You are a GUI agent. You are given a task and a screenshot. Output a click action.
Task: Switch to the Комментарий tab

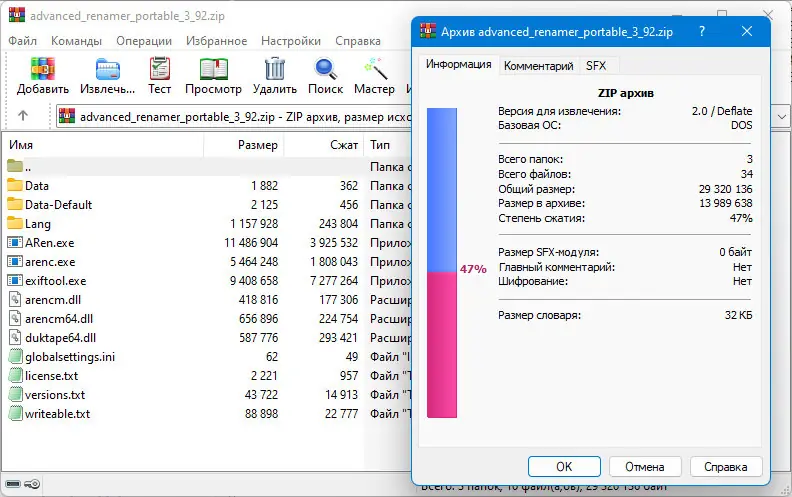(538, 66)
